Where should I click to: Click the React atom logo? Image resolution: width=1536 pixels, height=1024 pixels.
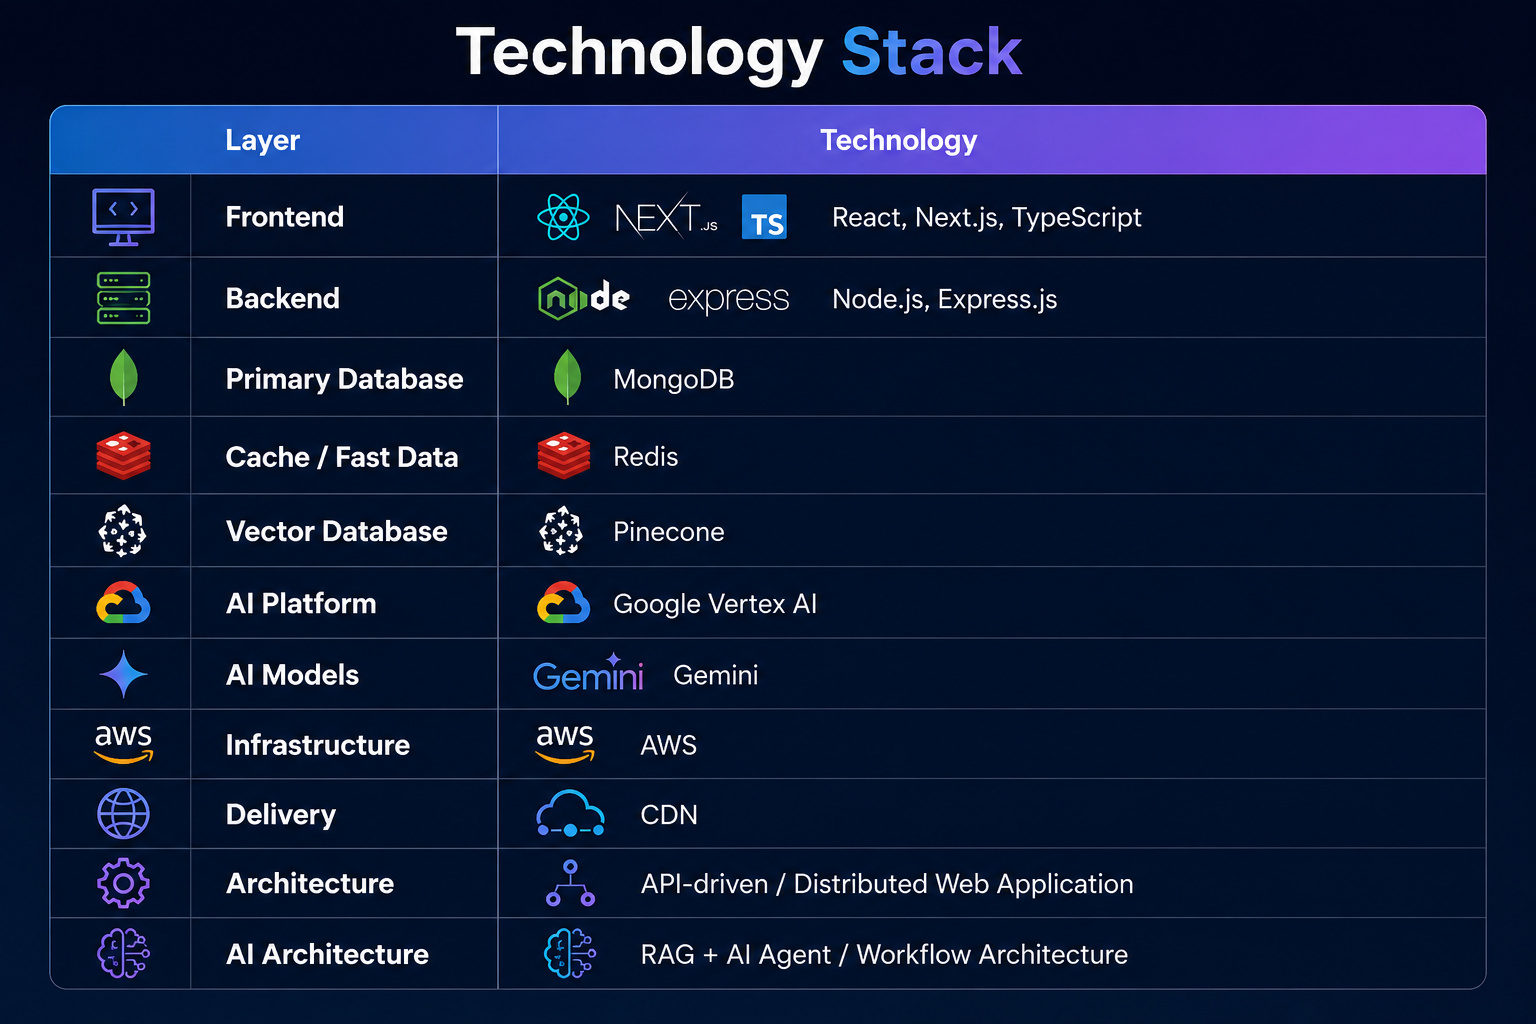563,217
